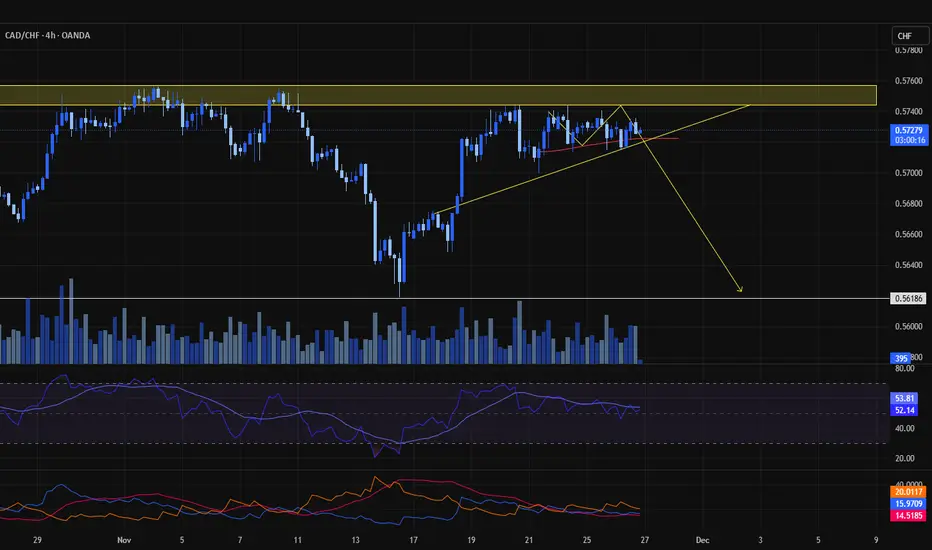Image resolution: width=932 pixels, height=550 pixels.
Task: Select the pink indicator label 14.5185
Action: tap(908, 516)
